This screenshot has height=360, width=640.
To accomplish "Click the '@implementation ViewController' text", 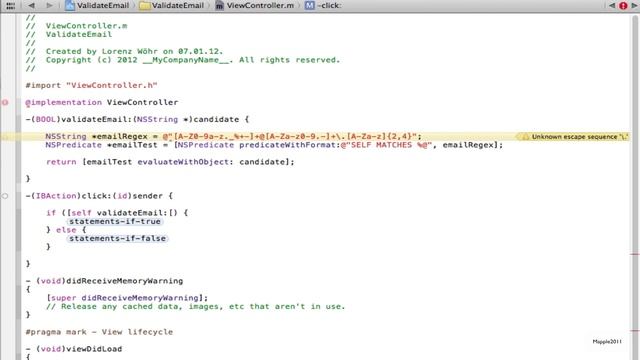I will click(102, 102).
